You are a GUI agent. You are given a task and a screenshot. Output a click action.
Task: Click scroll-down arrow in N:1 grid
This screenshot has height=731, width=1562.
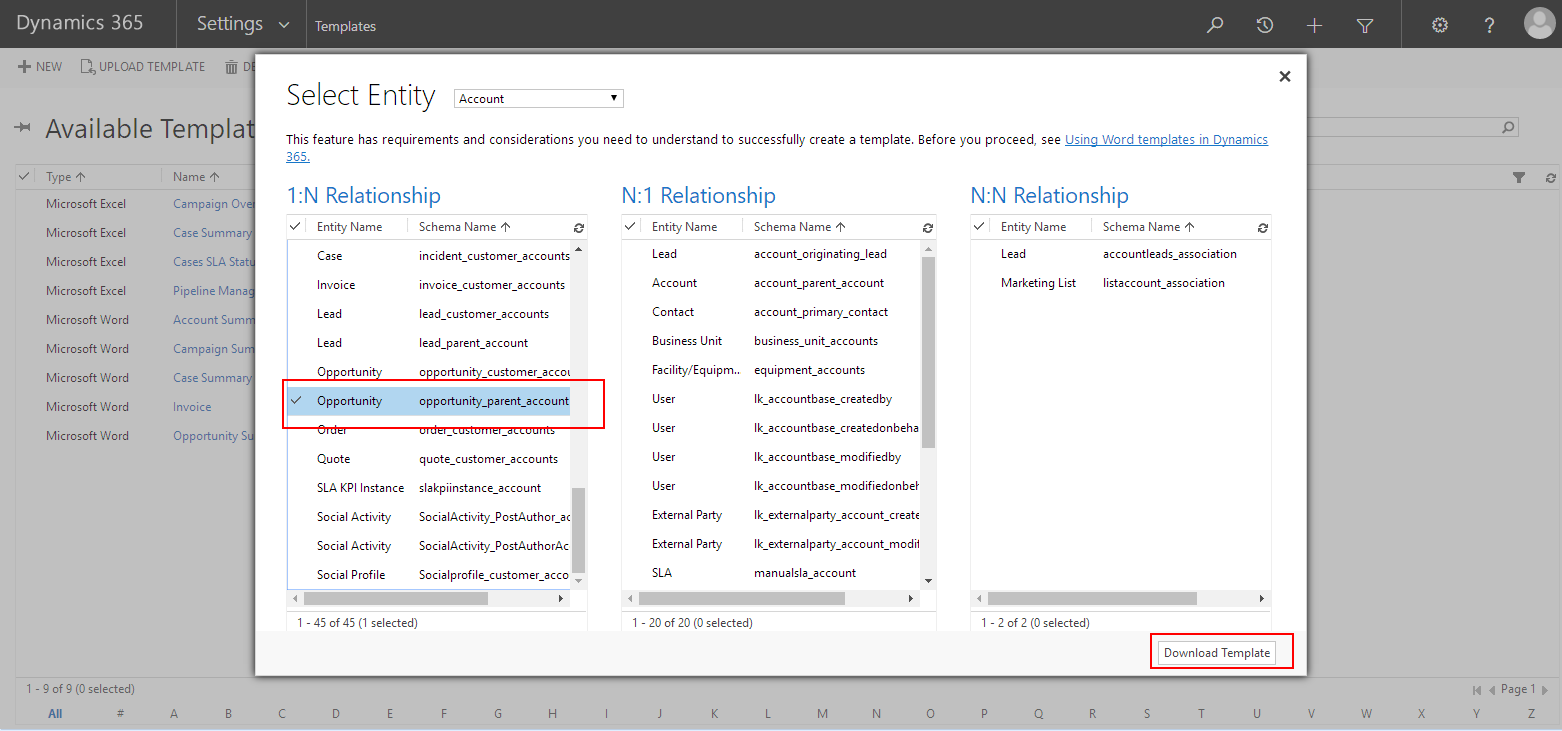[x=928, y=580]
